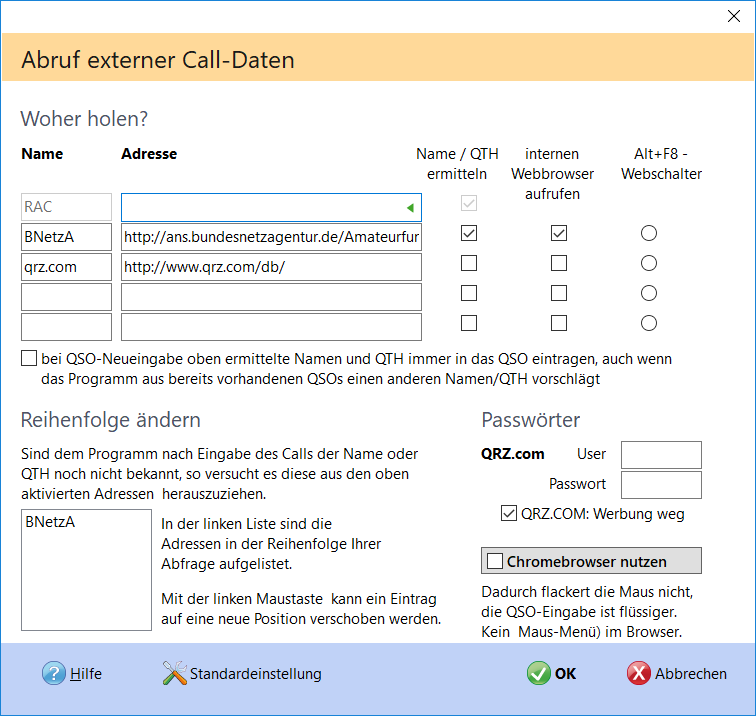The width and height of the screenshot is (756, 716).
Task: Click the Standardeinstellung button text
Action: pos(256,674)
